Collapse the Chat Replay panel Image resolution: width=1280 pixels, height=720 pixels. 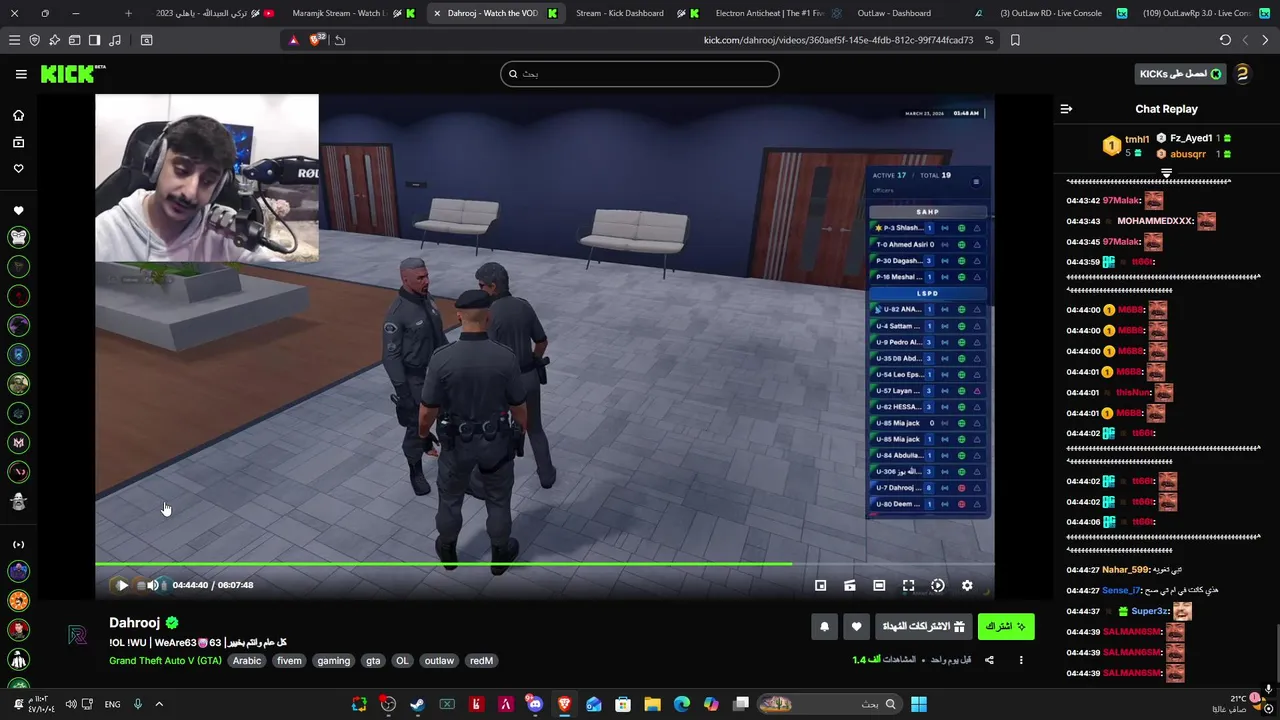[1066, 109]
